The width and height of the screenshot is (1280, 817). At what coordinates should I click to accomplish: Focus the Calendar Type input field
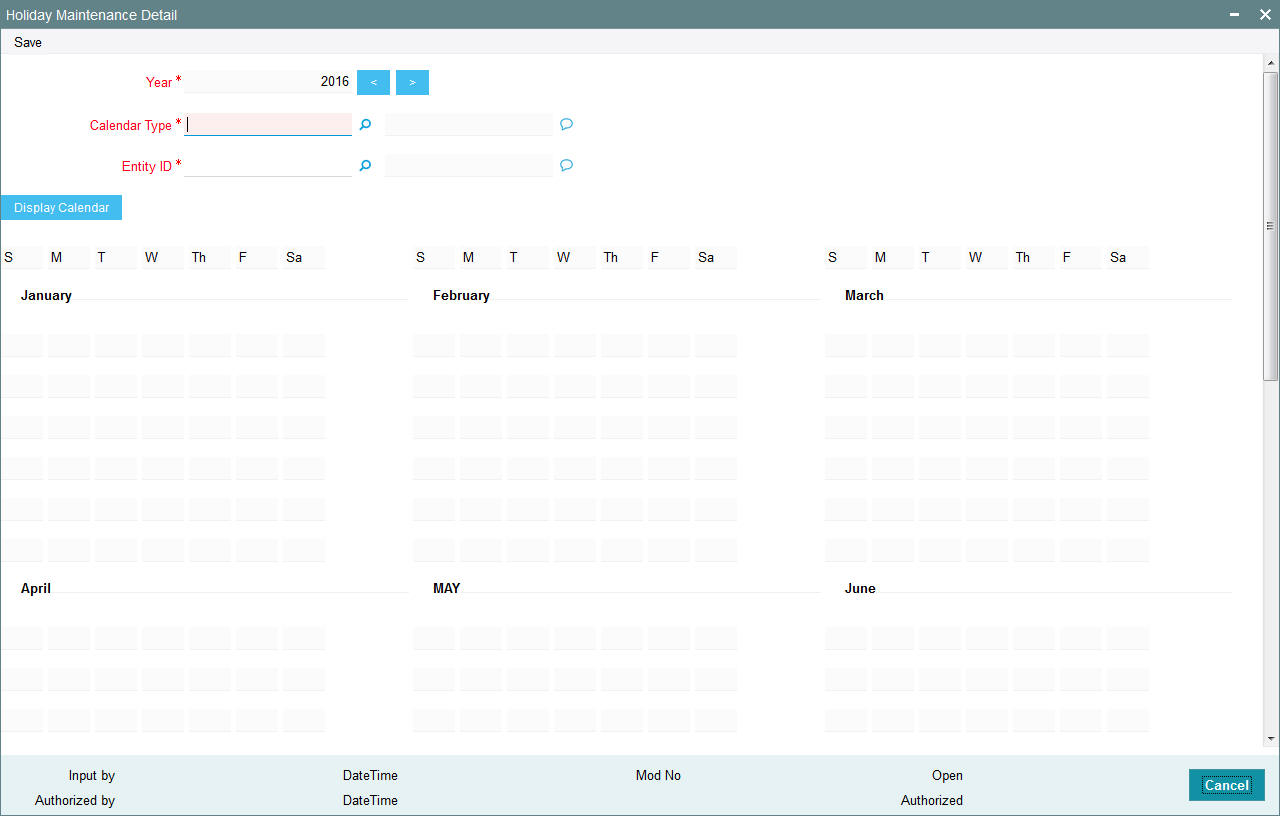pos(268,124)
